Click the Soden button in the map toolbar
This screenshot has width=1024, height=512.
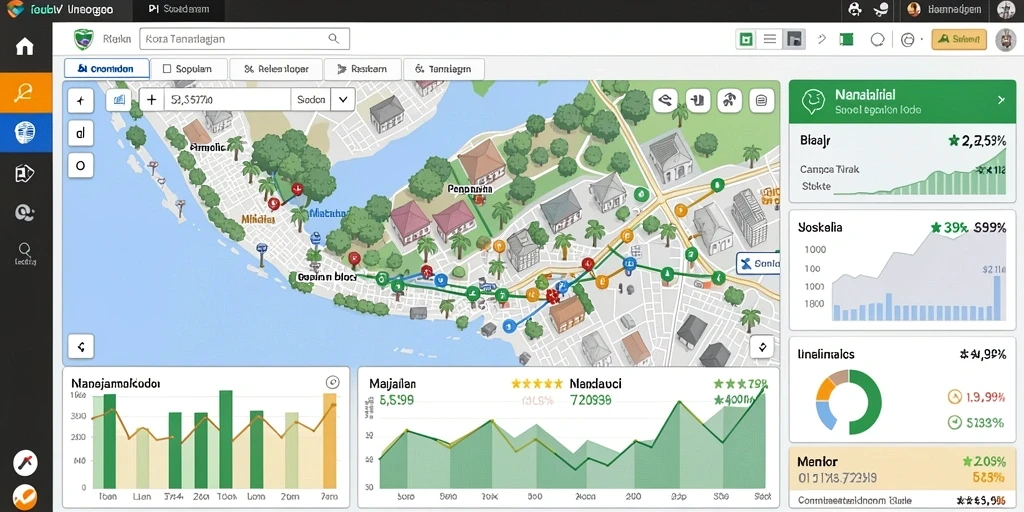pyautogui.click(x=311, y=100)
